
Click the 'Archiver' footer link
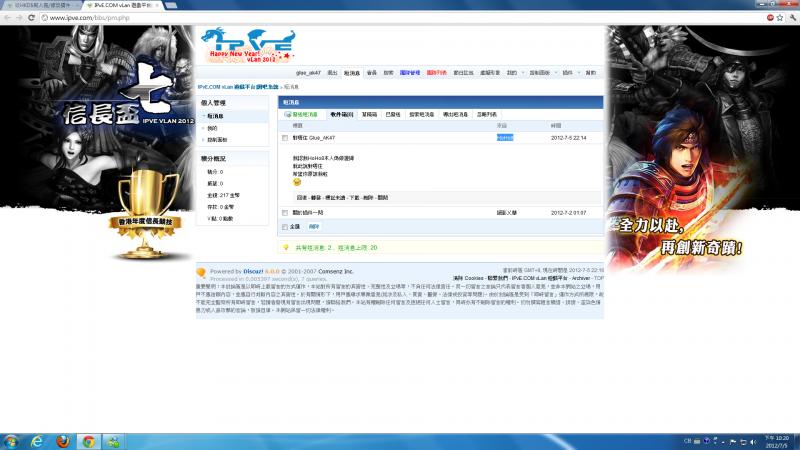(x=581, y=278)
